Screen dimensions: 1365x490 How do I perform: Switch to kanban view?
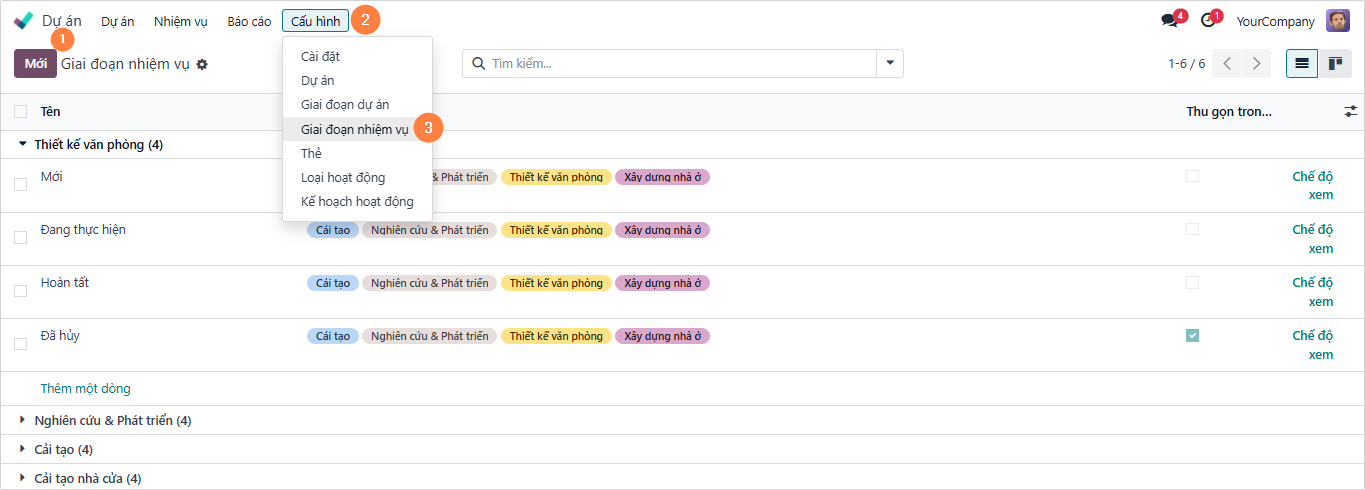coord(1334,64)
